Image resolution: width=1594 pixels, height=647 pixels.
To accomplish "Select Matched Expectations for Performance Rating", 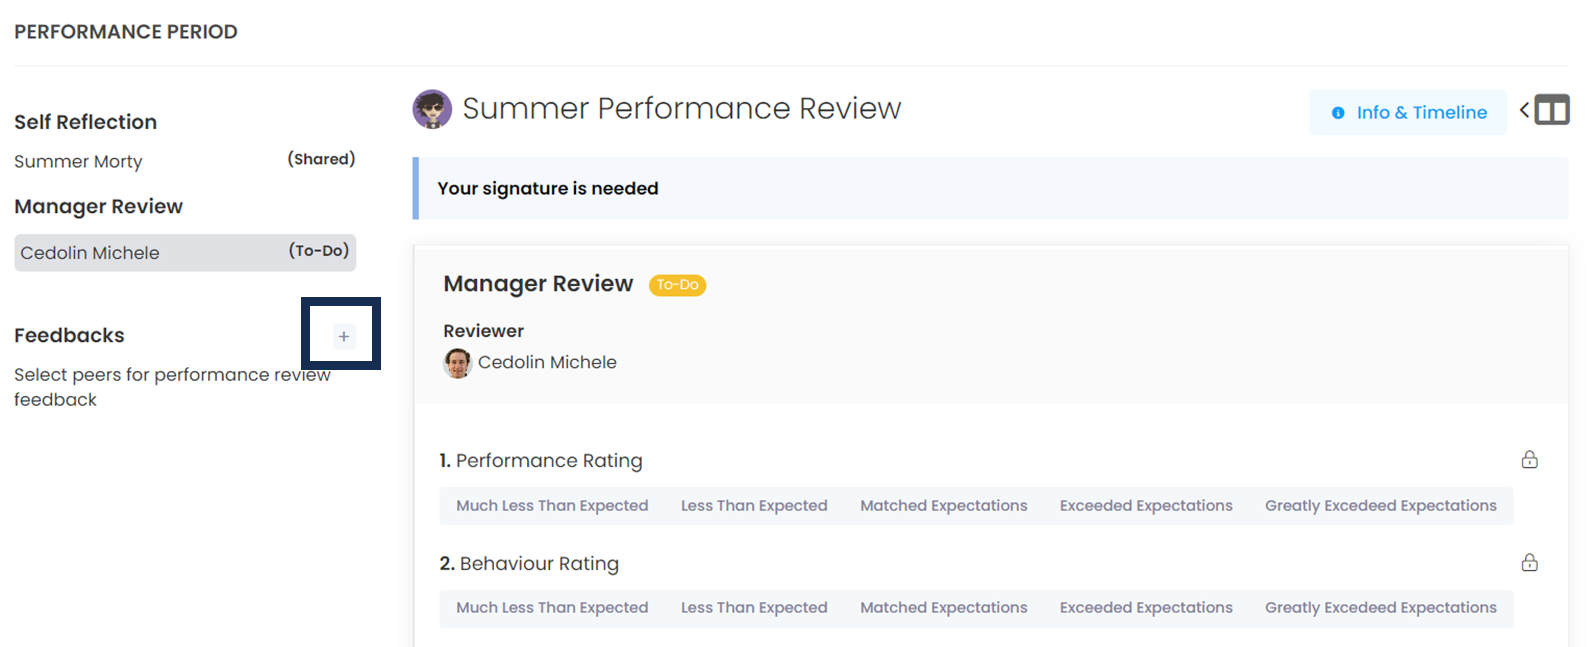I will (x=943, y=506).
